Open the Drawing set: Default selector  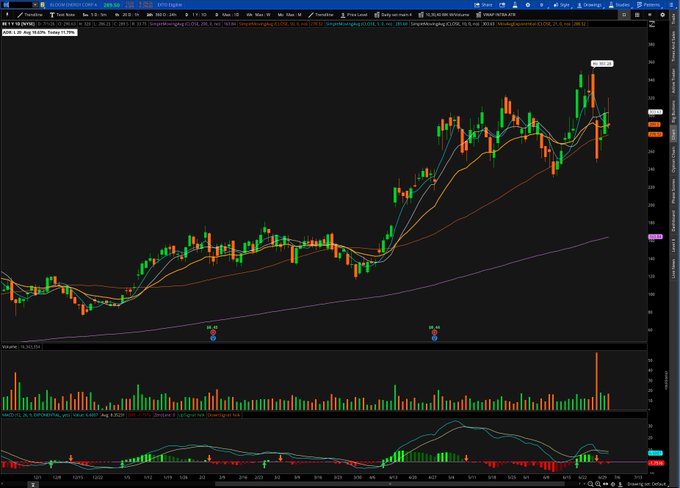pos(648,484)
